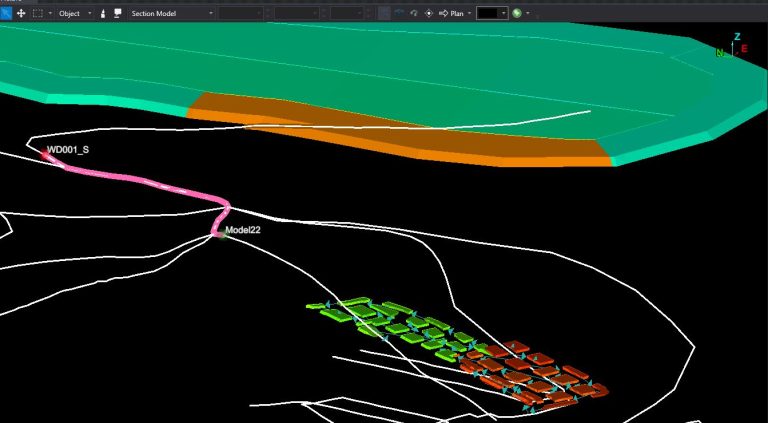
Task: Click the green globe icon
Action: (517, 13)
